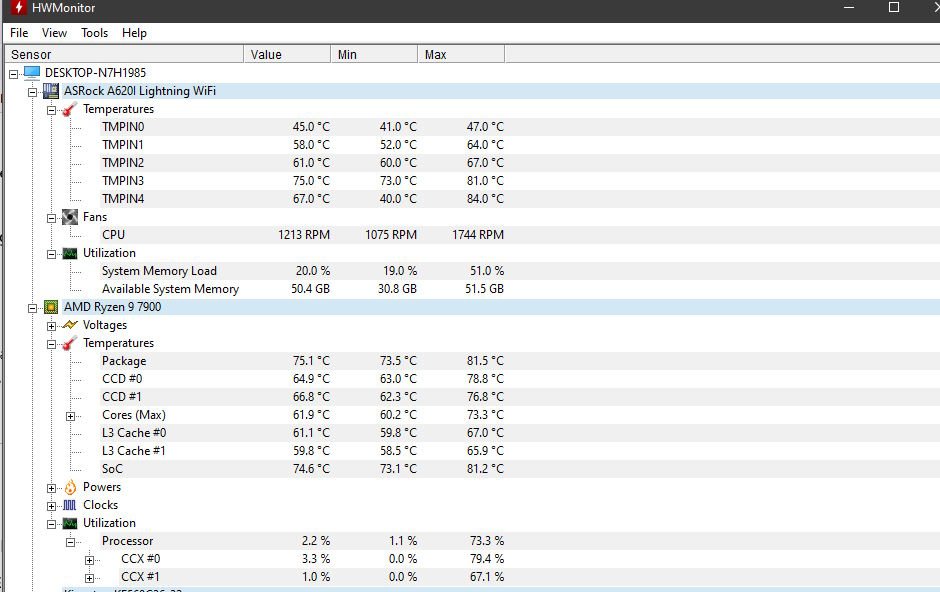This screenshot has width=940, height=592.
Task: Collapse the Fans group
Action: tap(52, 218)
